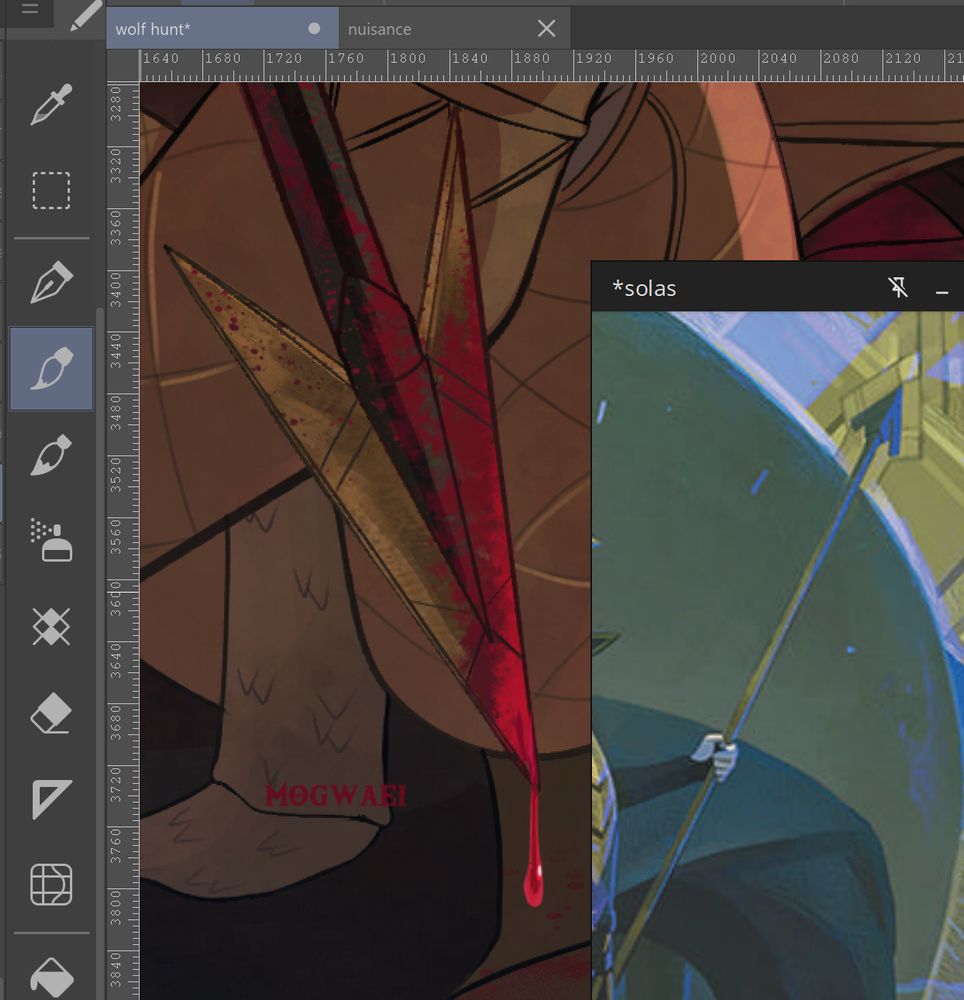Click the horizontal ruler at 1800

click(x=407, y=59)
